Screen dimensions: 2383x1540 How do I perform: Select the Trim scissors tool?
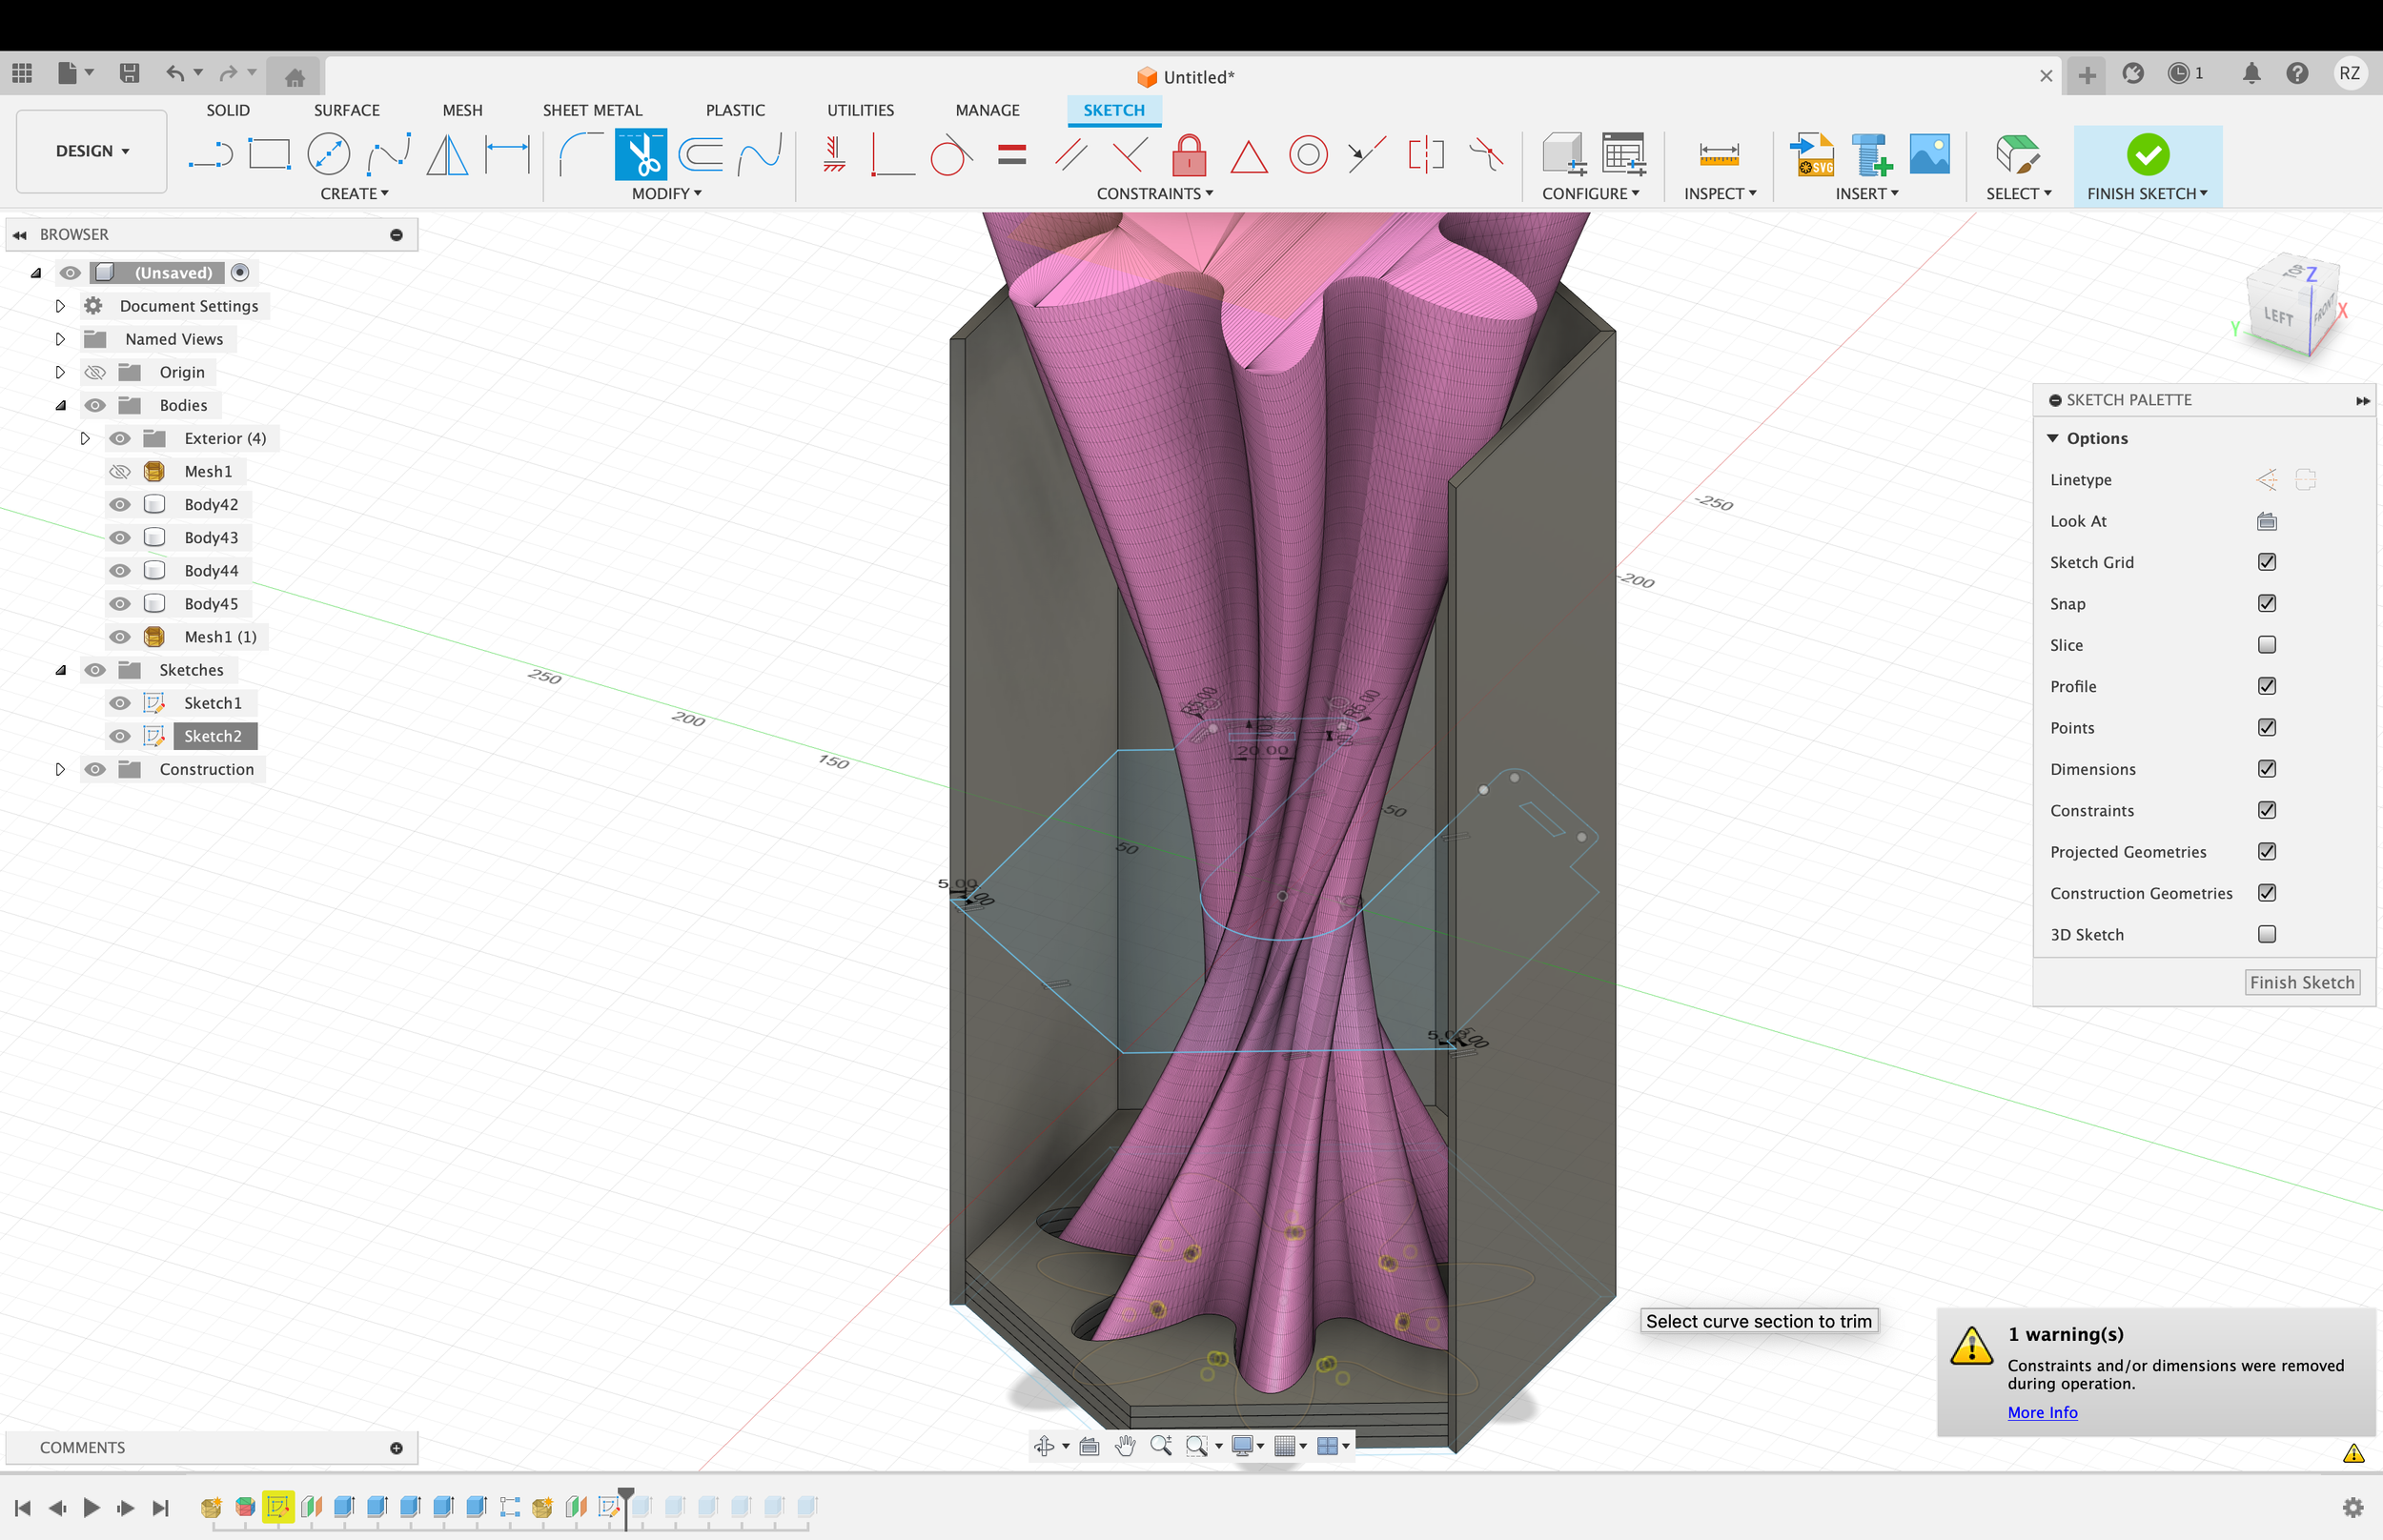pyautogui.click(x=640, y=154)
